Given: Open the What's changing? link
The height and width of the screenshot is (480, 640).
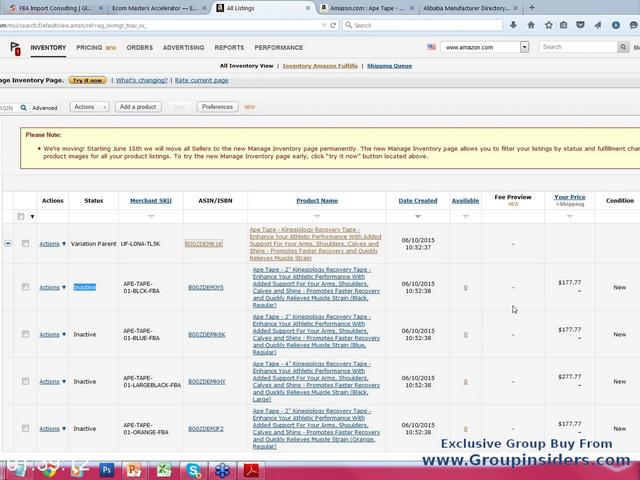Looking at the screenshot, I should (x=142, y=80).
